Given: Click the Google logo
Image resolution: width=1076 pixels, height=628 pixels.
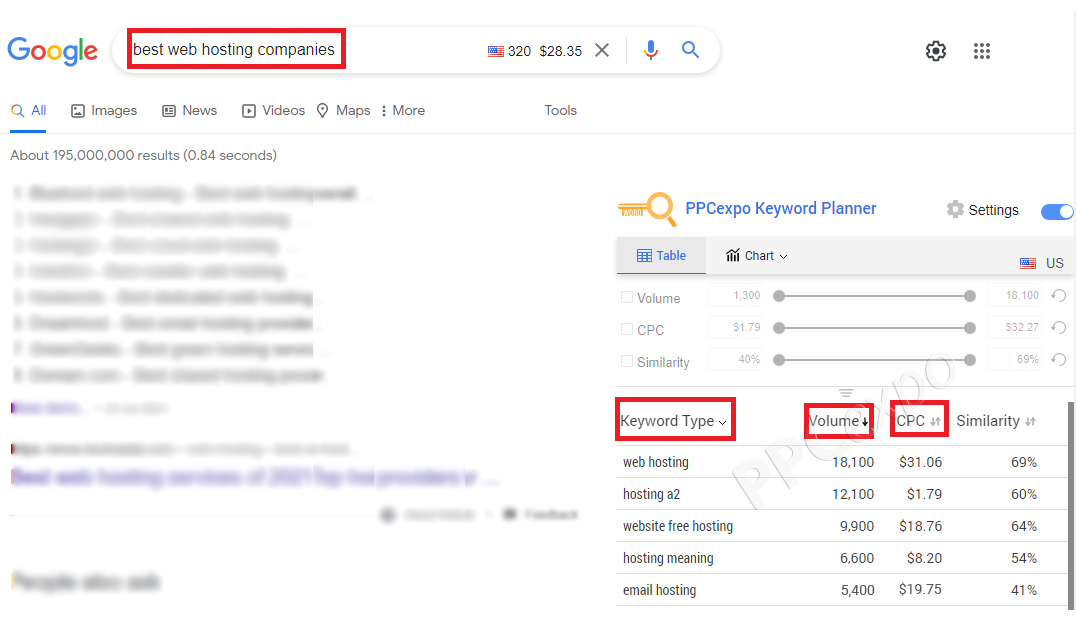Looking at the screenshot, I should pyautogui.click(x=52, y=51).
